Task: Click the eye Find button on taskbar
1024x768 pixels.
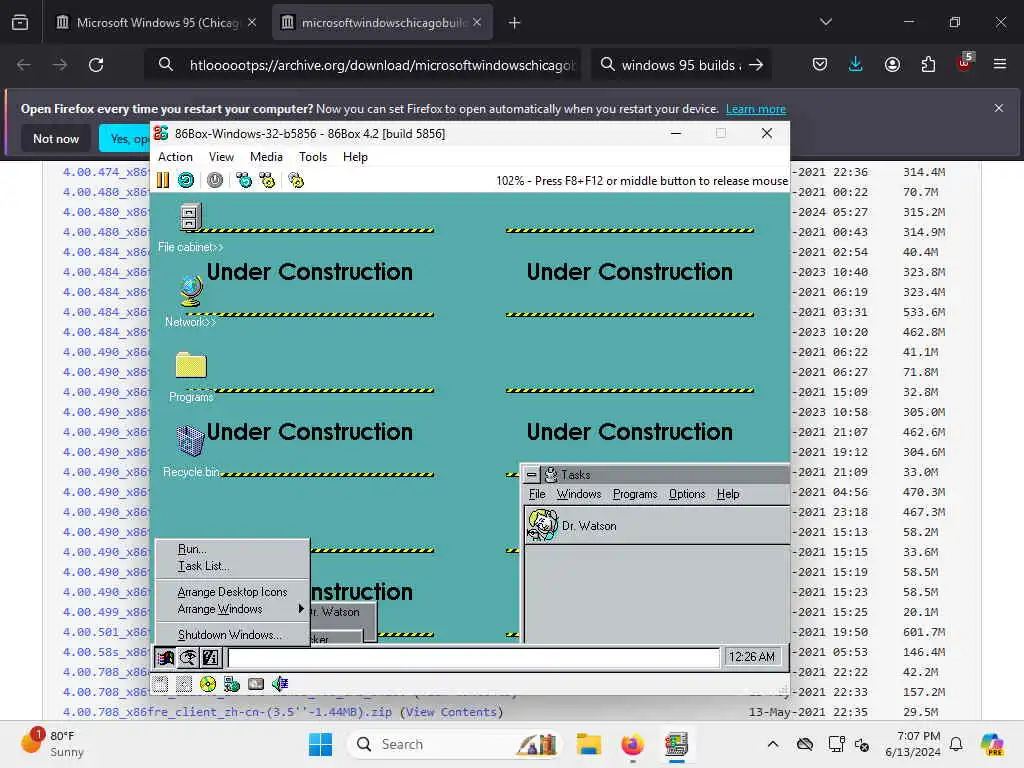Action: 188,658
